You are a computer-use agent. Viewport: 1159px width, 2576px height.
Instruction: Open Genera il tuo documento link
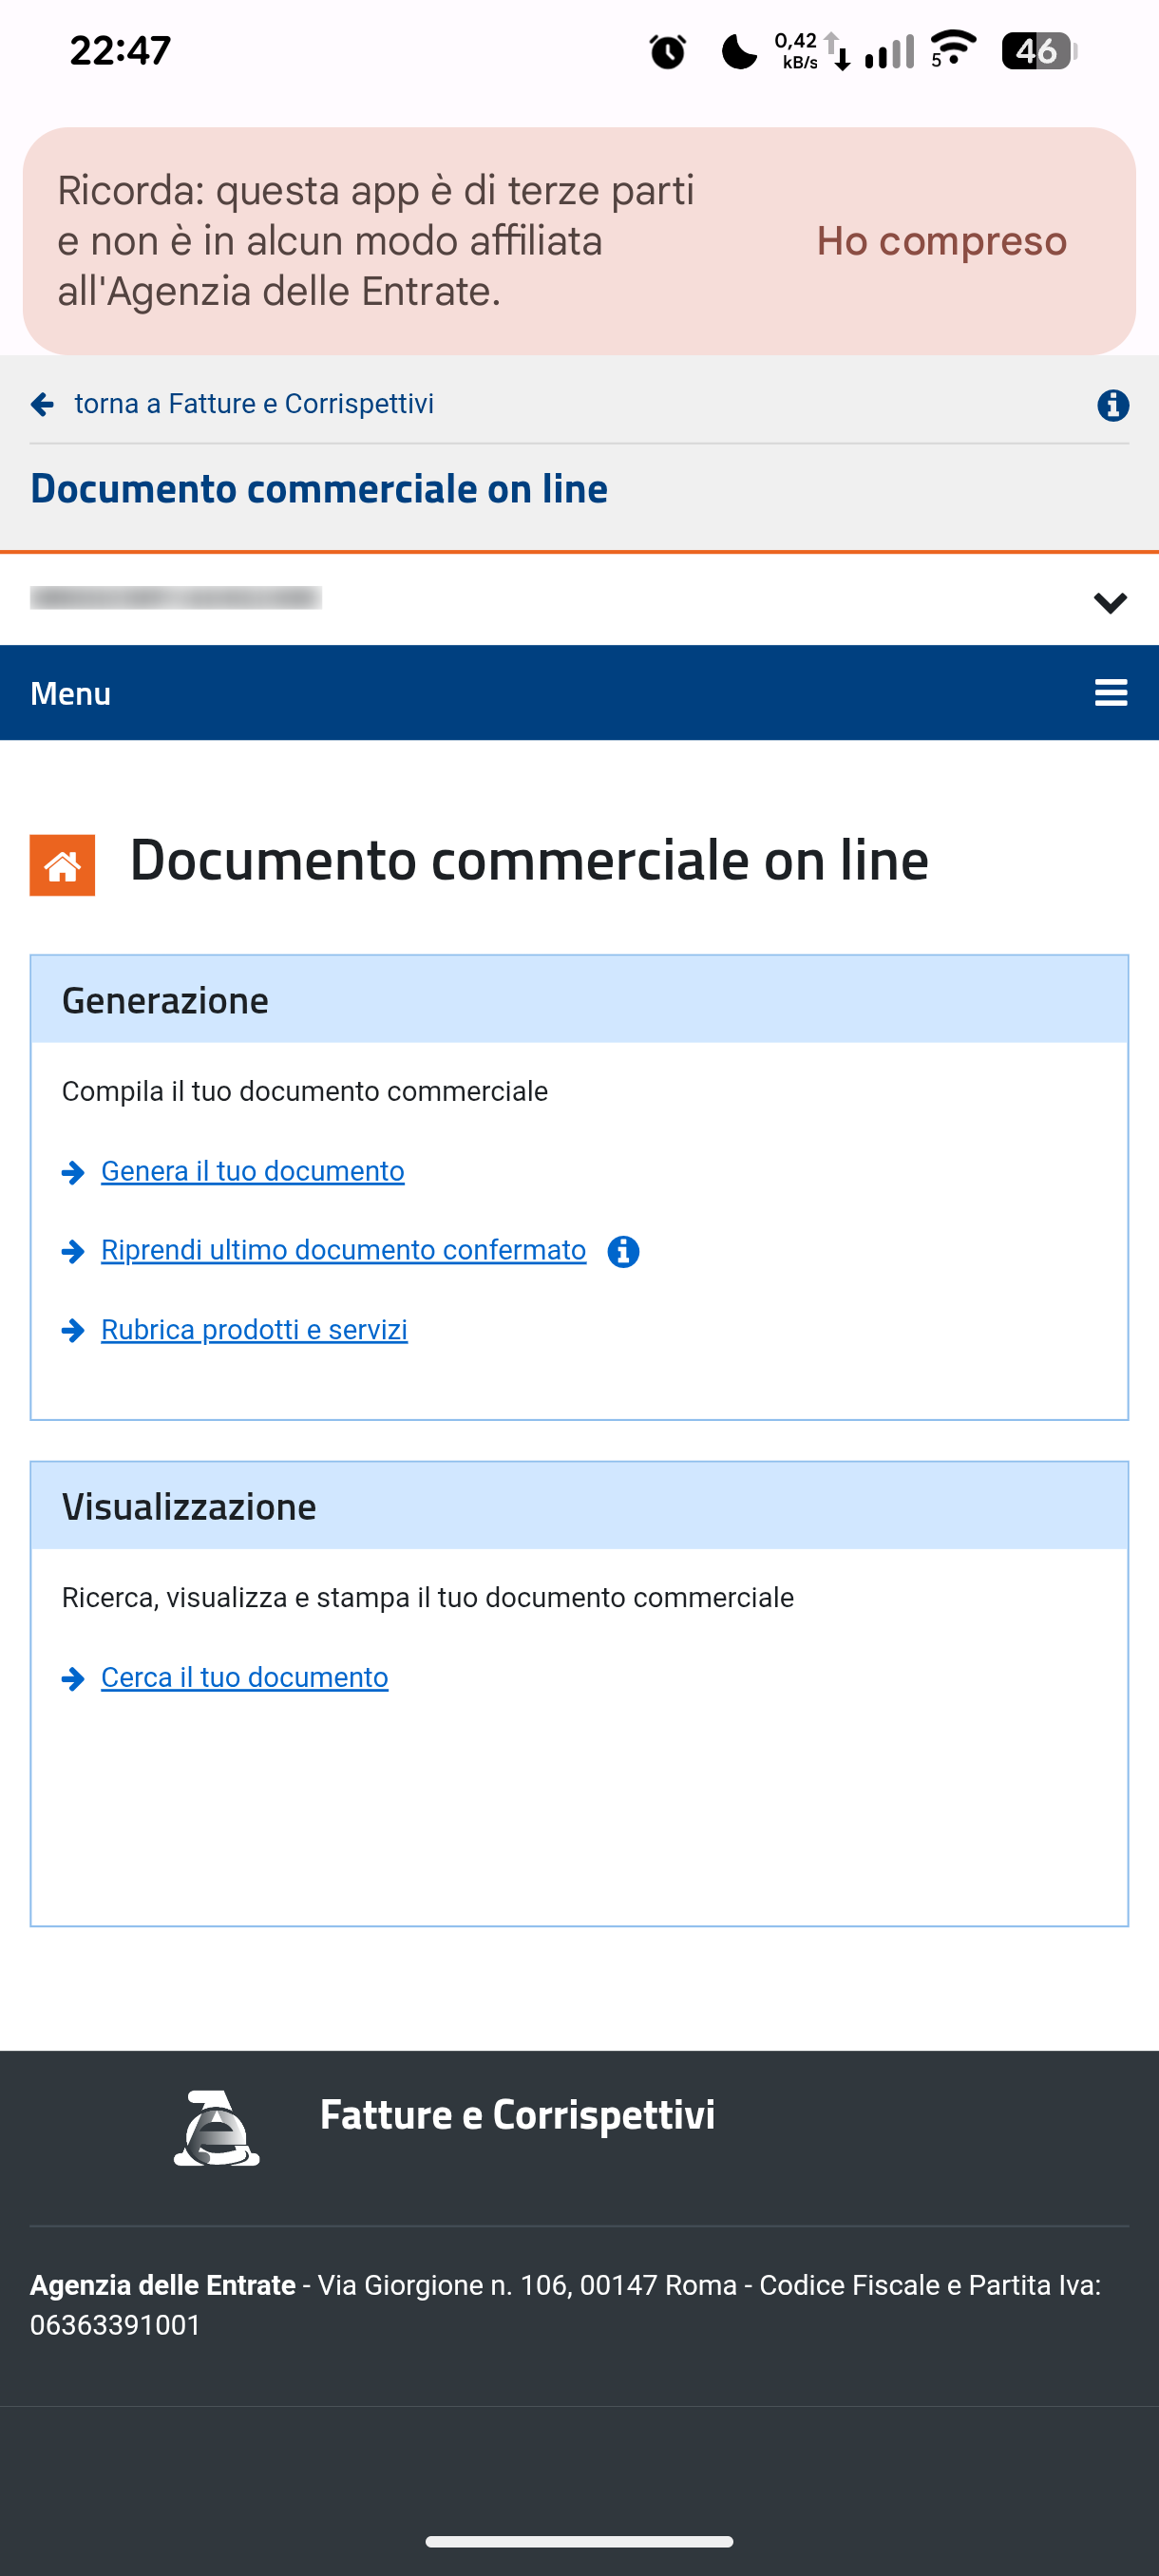252,1171
